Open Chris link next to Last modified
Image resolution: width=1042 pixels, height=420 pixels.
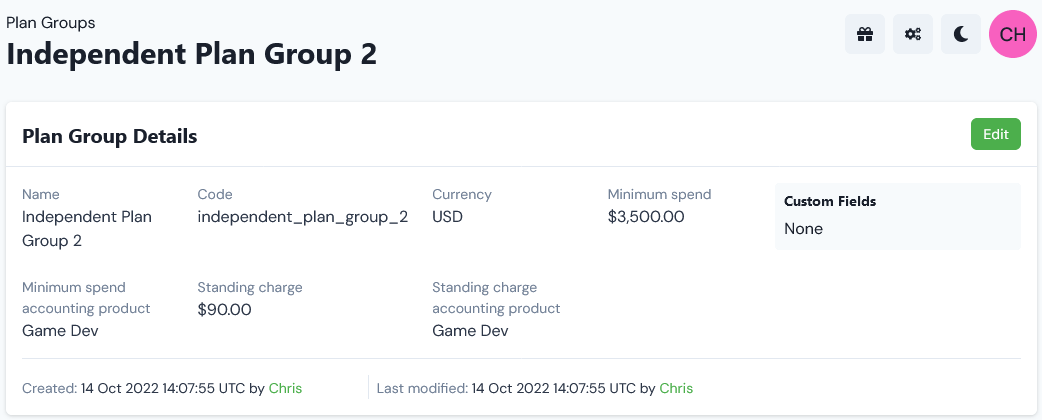(x=676, y=388)
